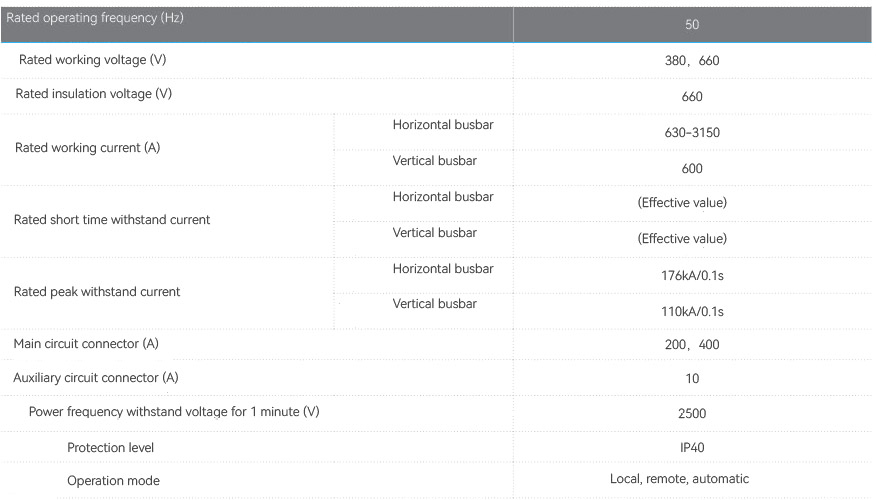Click the Rated working current (A) label
Screen dimensions: 876x500
pos(87,148)
